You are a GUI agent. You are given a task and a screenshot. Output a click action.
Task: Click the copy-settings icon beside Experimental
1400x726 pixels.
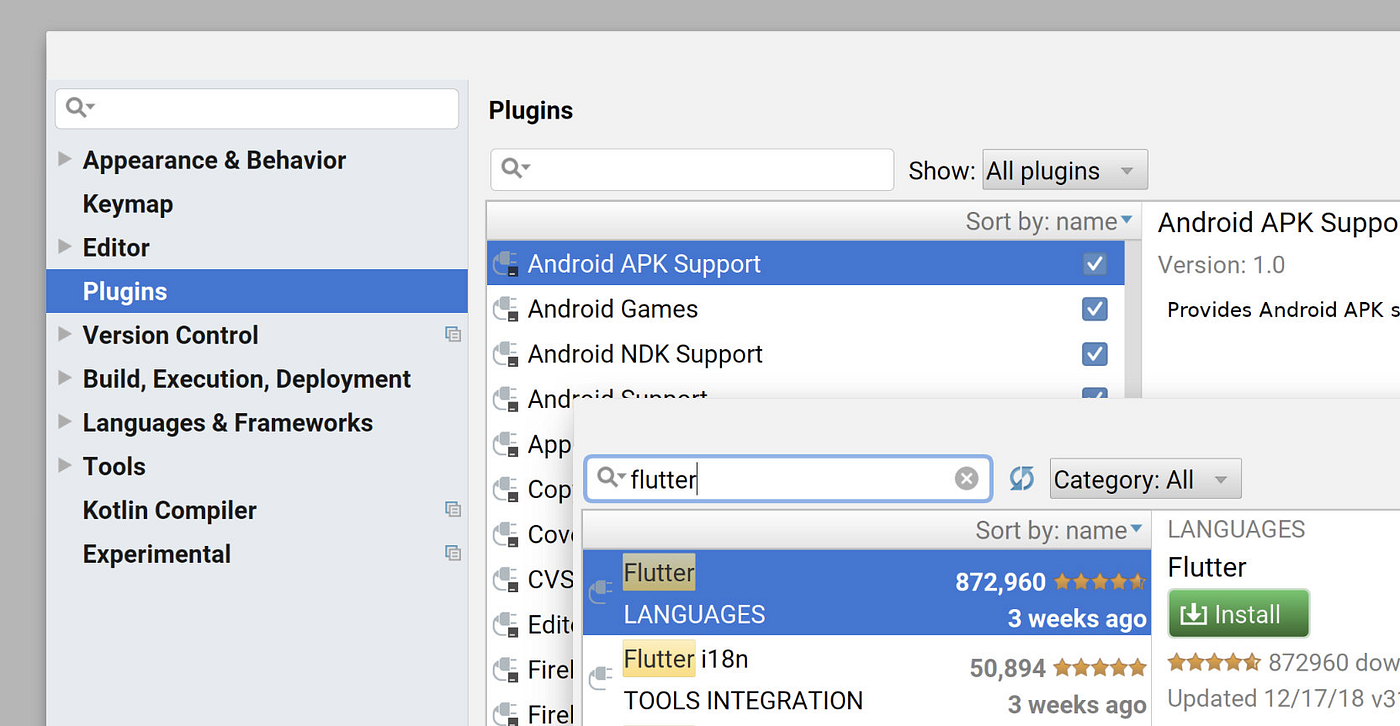coord(453,552)
